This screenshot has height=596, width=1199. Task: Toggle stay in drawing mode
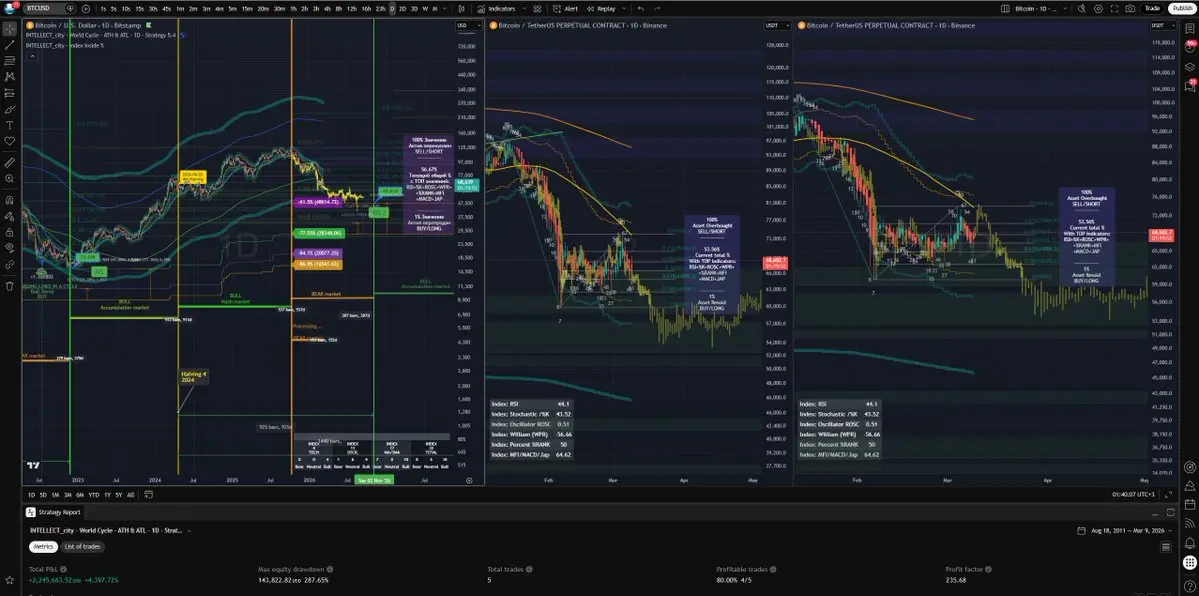9,216
